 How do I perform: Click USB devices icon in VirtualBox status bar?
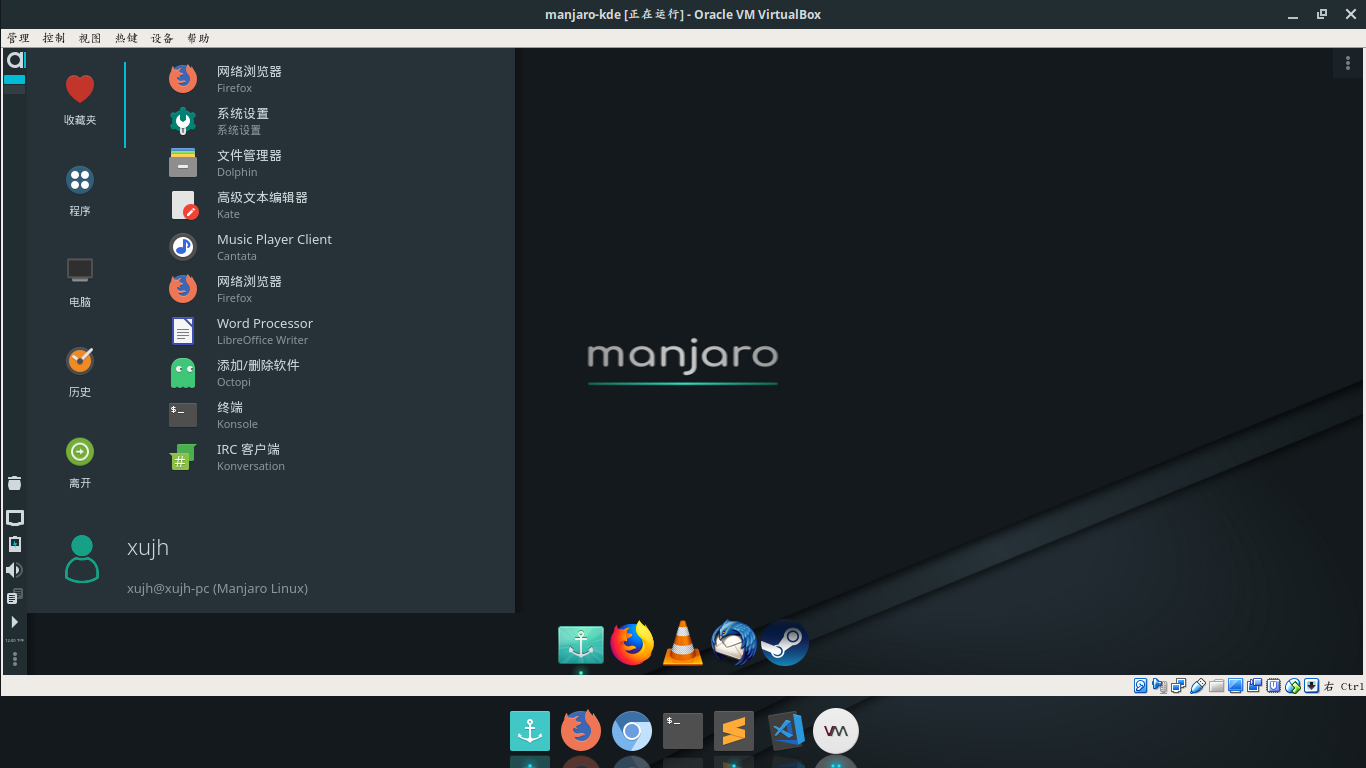[x=1198, y=686]
